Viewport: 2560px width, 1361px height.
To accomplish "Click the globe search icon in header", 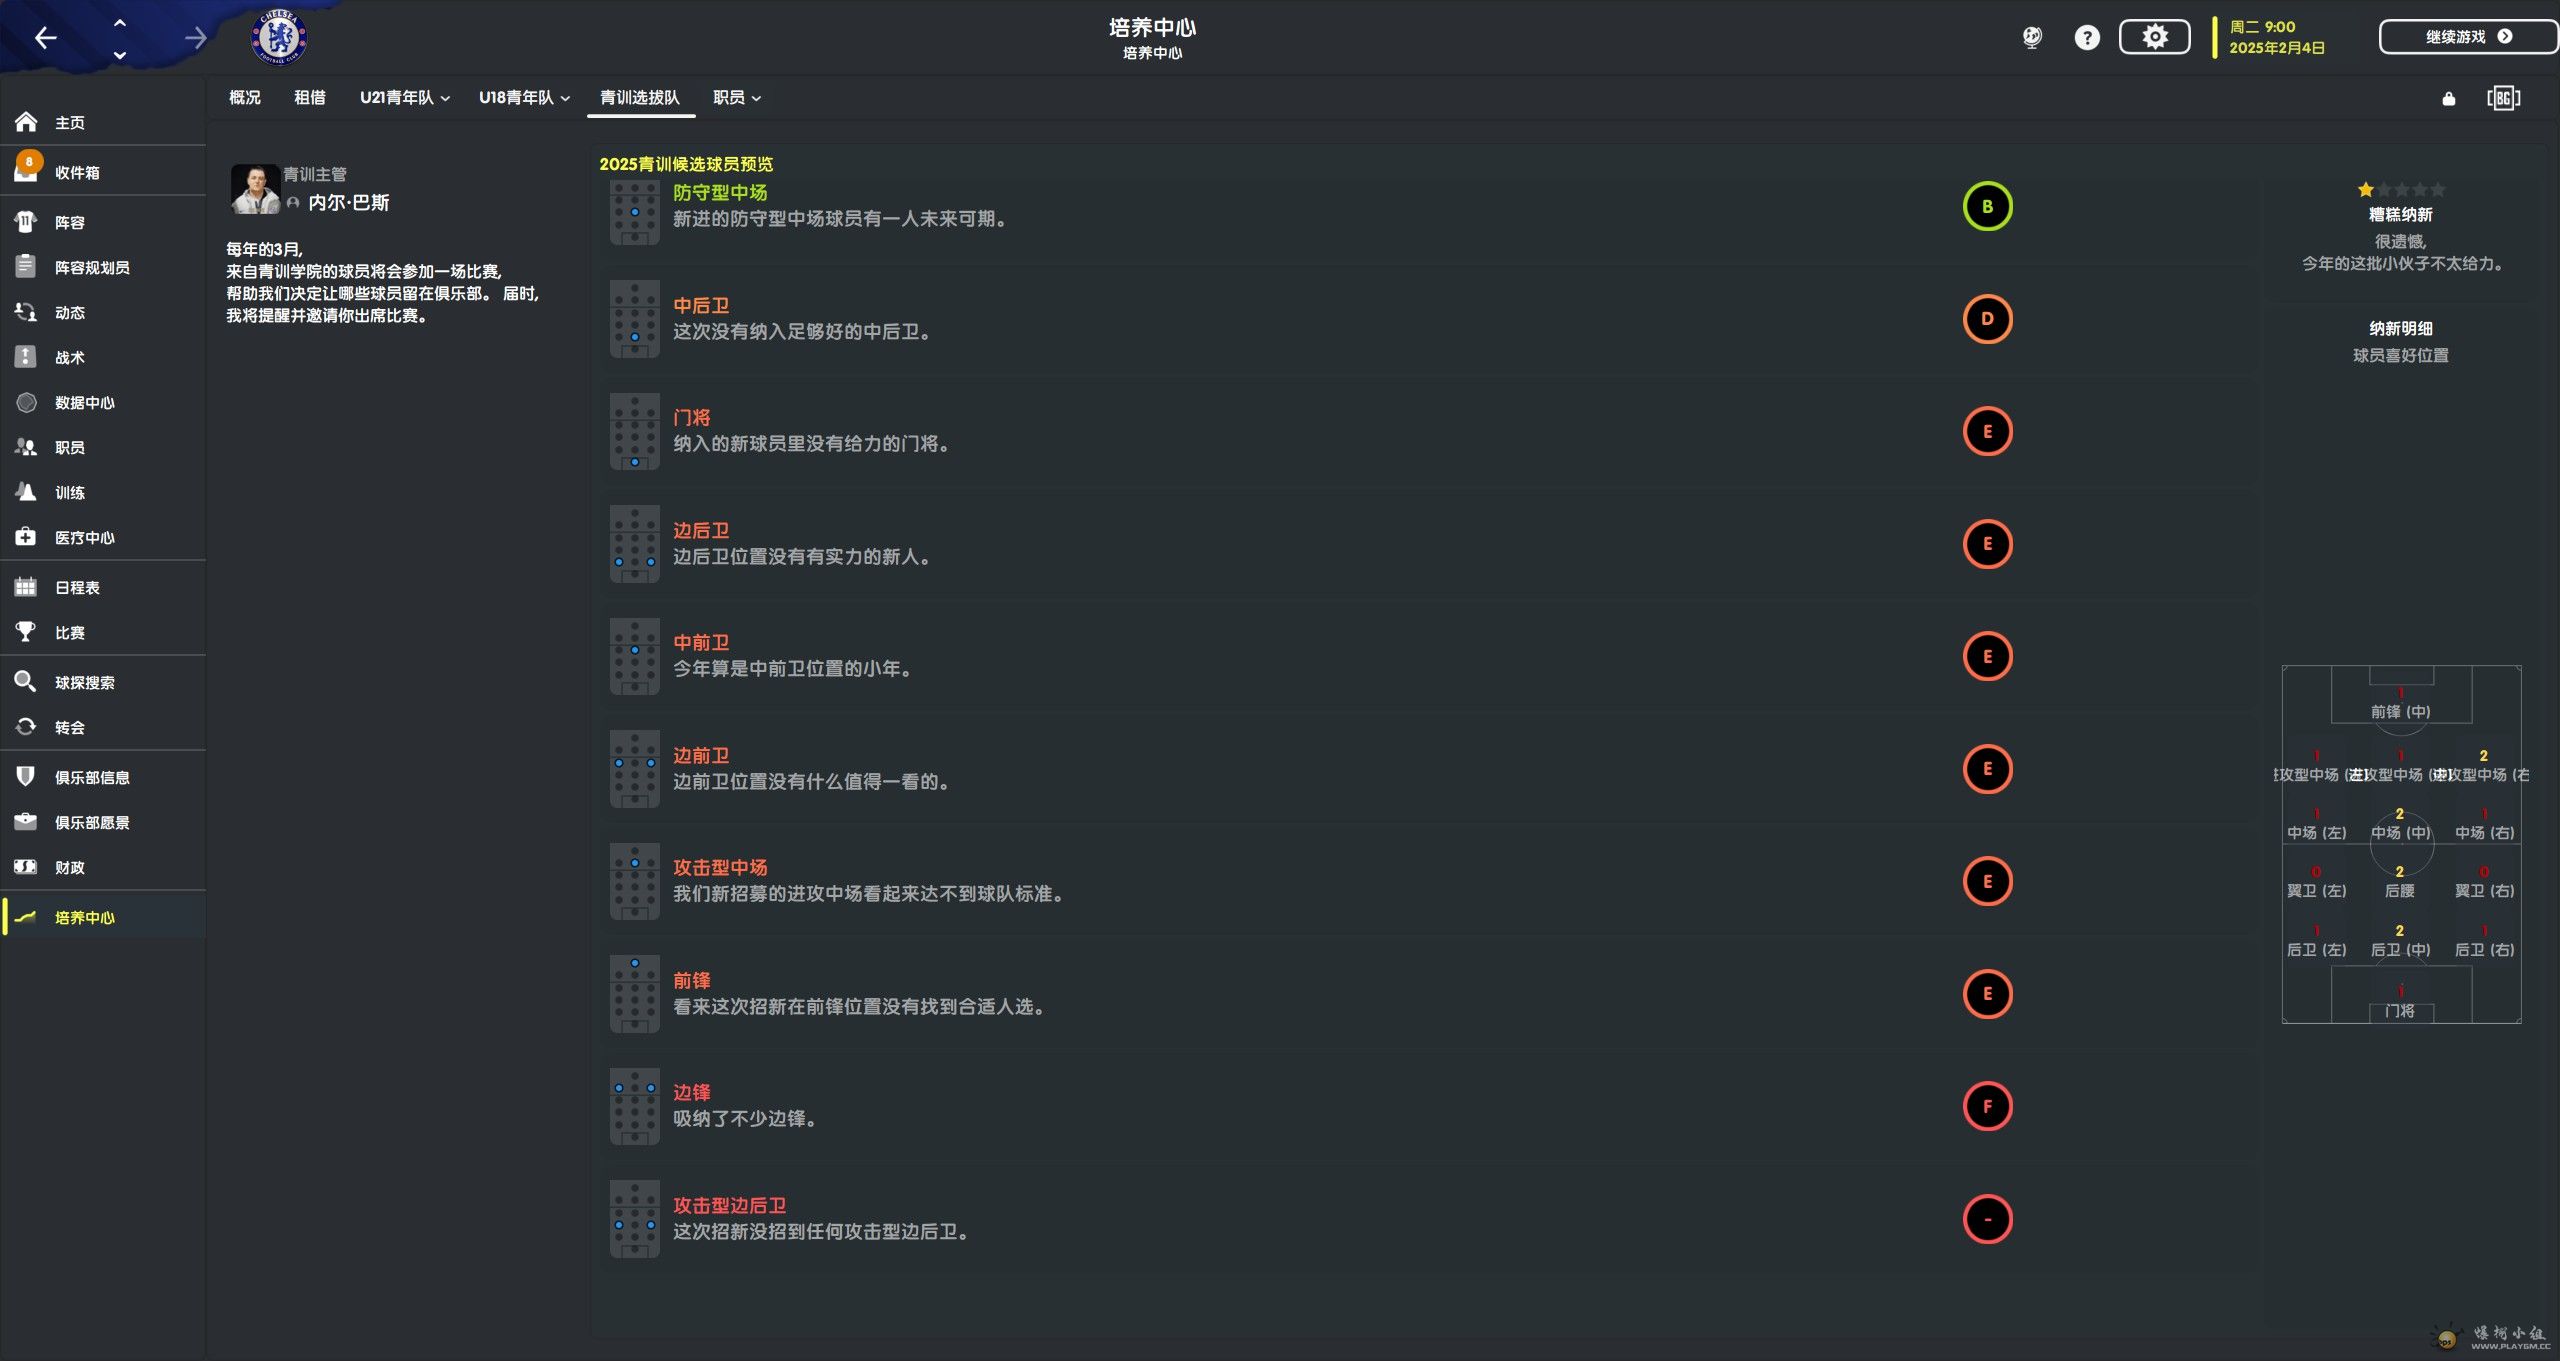I will pos(2032,38).
